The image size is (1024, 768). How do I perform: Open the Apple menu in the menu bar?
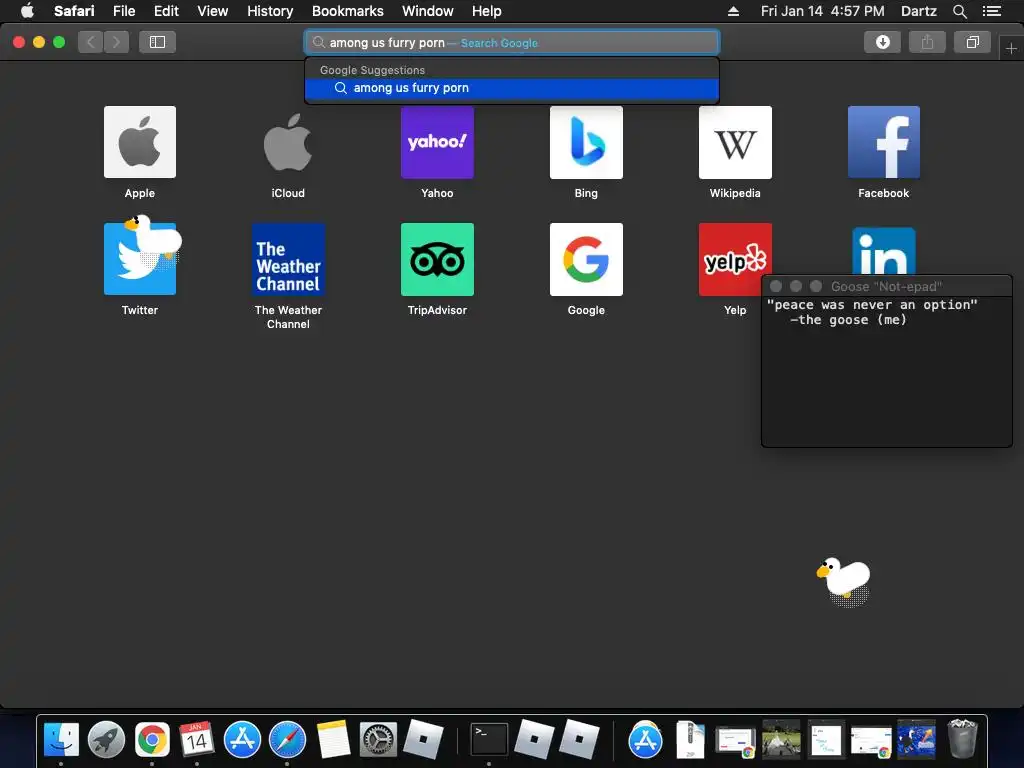click(27, 11)
